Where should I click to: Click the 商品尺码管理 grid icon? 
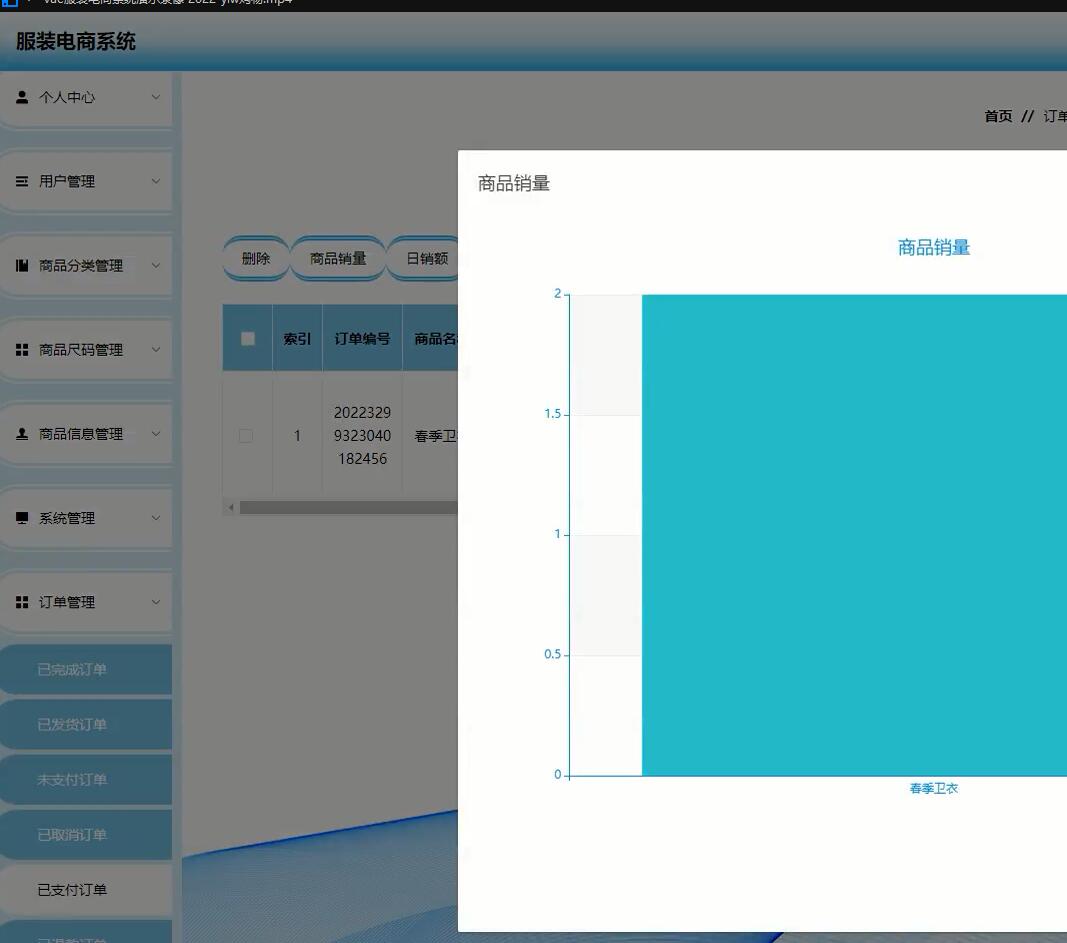pos(22,350)
